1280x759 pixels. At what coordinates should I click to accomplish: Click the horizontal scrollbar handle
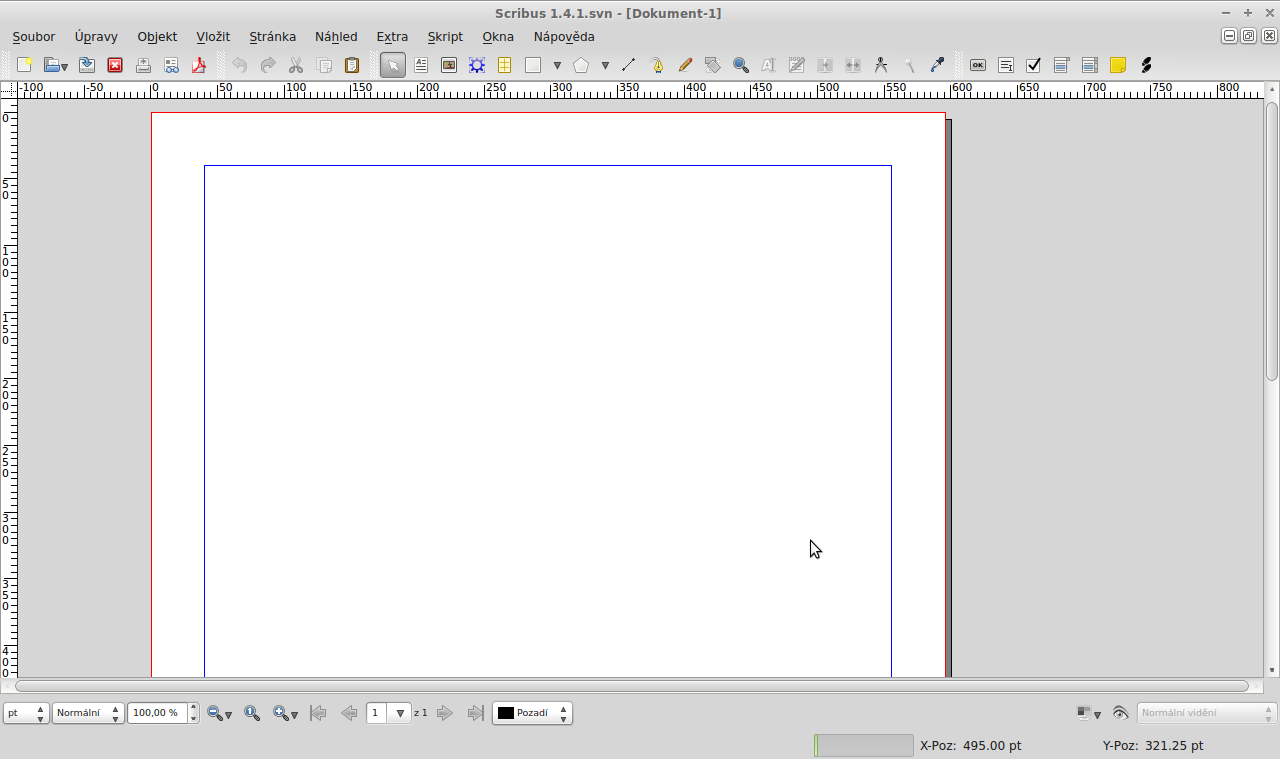pos(632,686)
